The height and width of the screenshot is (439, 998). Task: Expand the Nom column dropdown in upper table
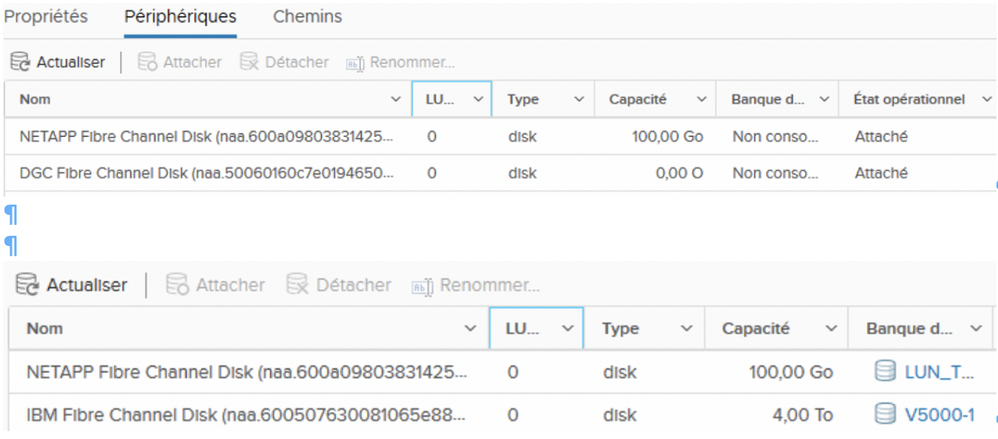[395, 100]
